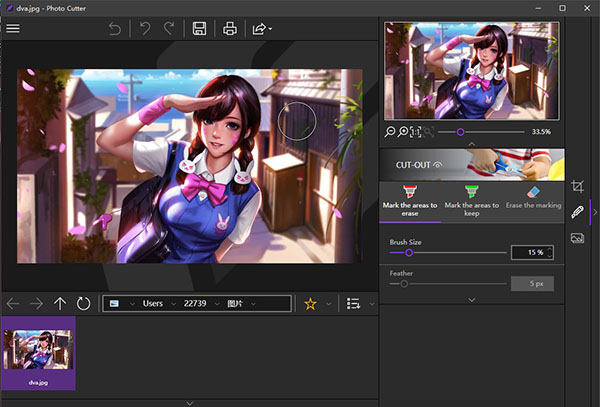Click the undo arrow icon
Image resolution: width=600 pixels, height=407 pixels.
115,28
